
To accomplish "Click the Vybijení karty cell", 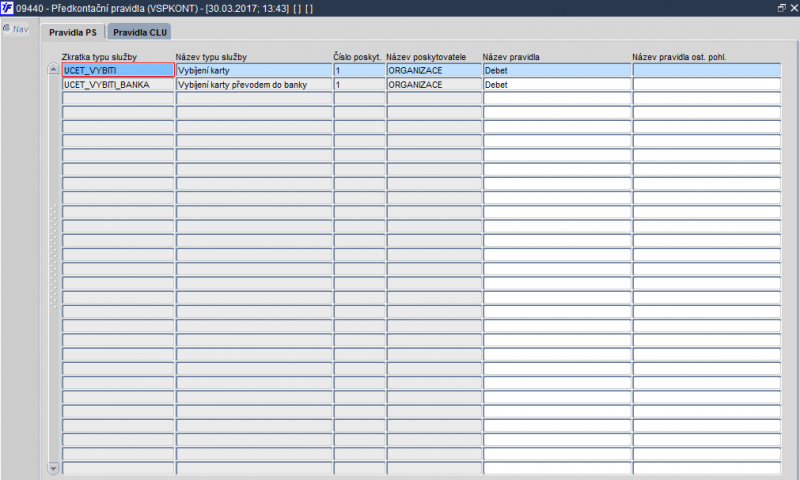I will coord(254,70).
